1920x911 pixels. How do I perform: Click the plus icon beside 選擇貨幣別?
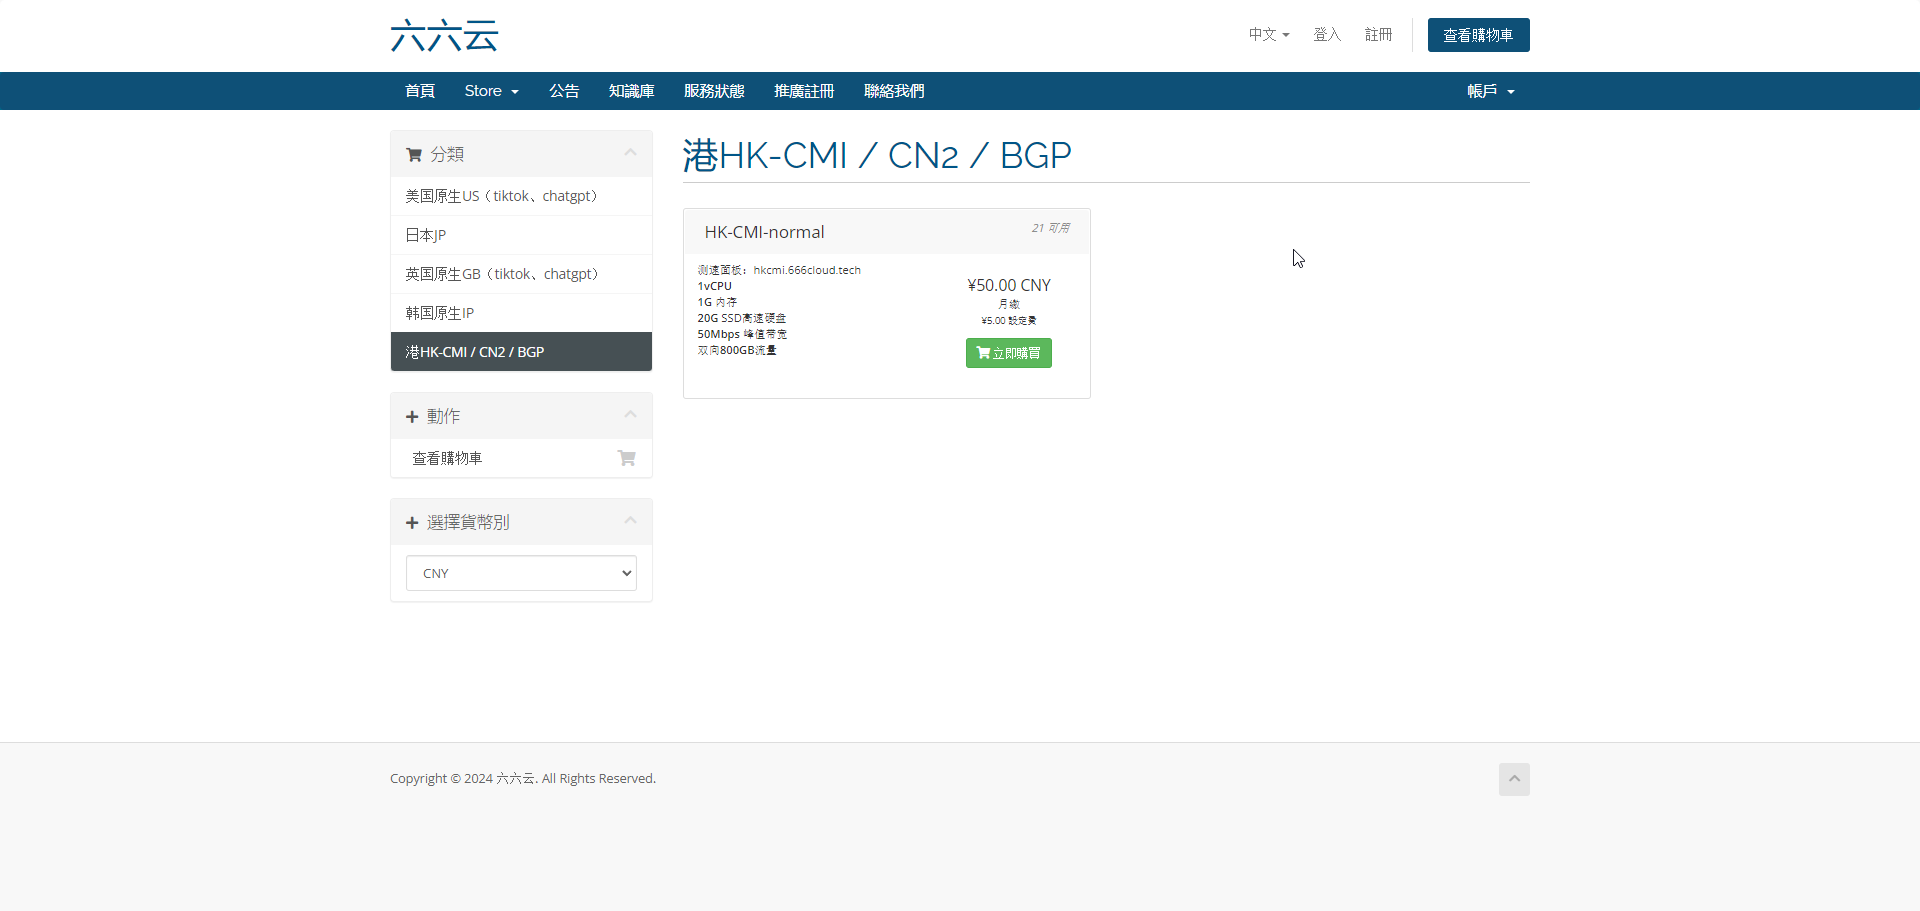[412, 523]
